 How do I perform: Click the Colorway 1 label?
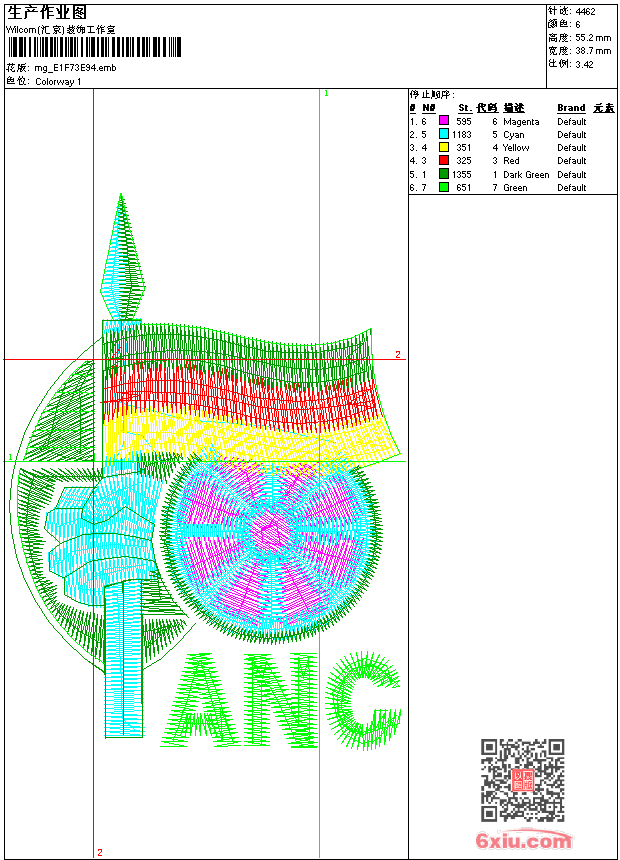click(x=59, y=82)
